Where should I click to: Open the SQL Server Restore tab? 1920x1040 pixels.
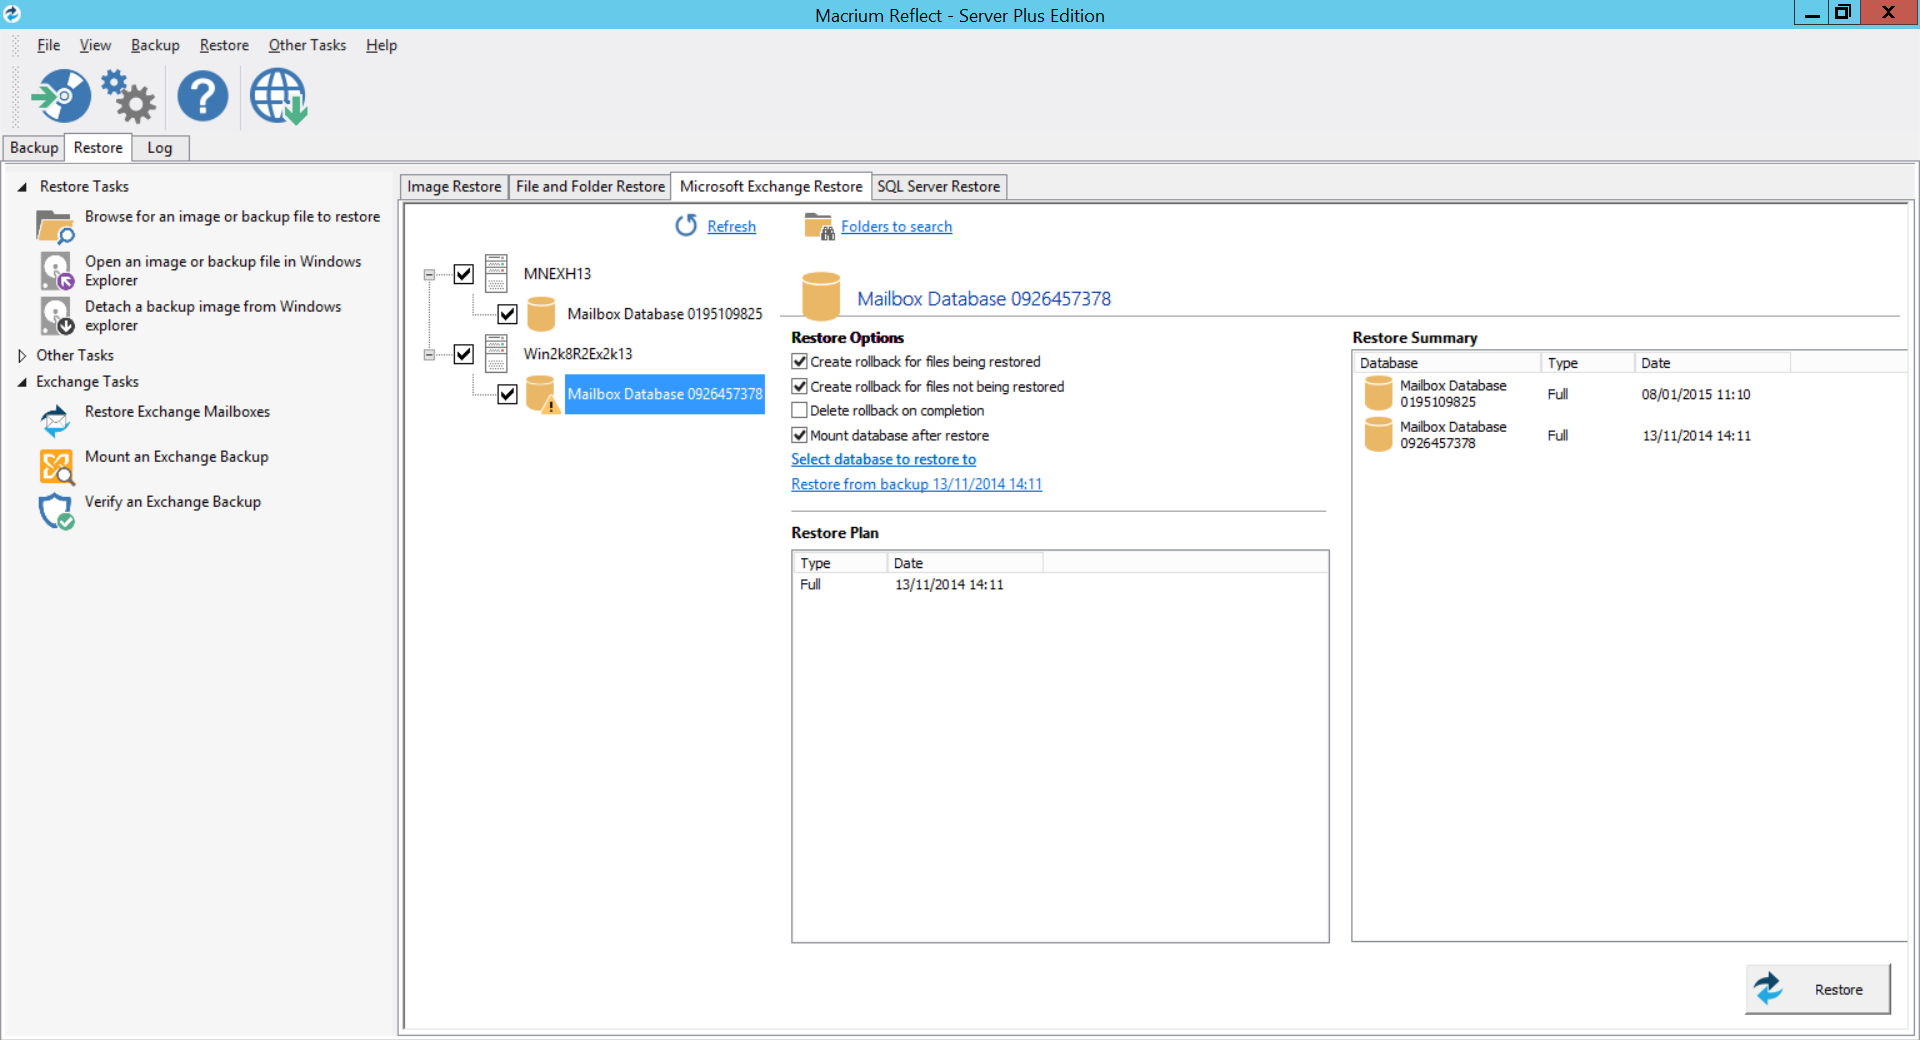coord(938,187)
